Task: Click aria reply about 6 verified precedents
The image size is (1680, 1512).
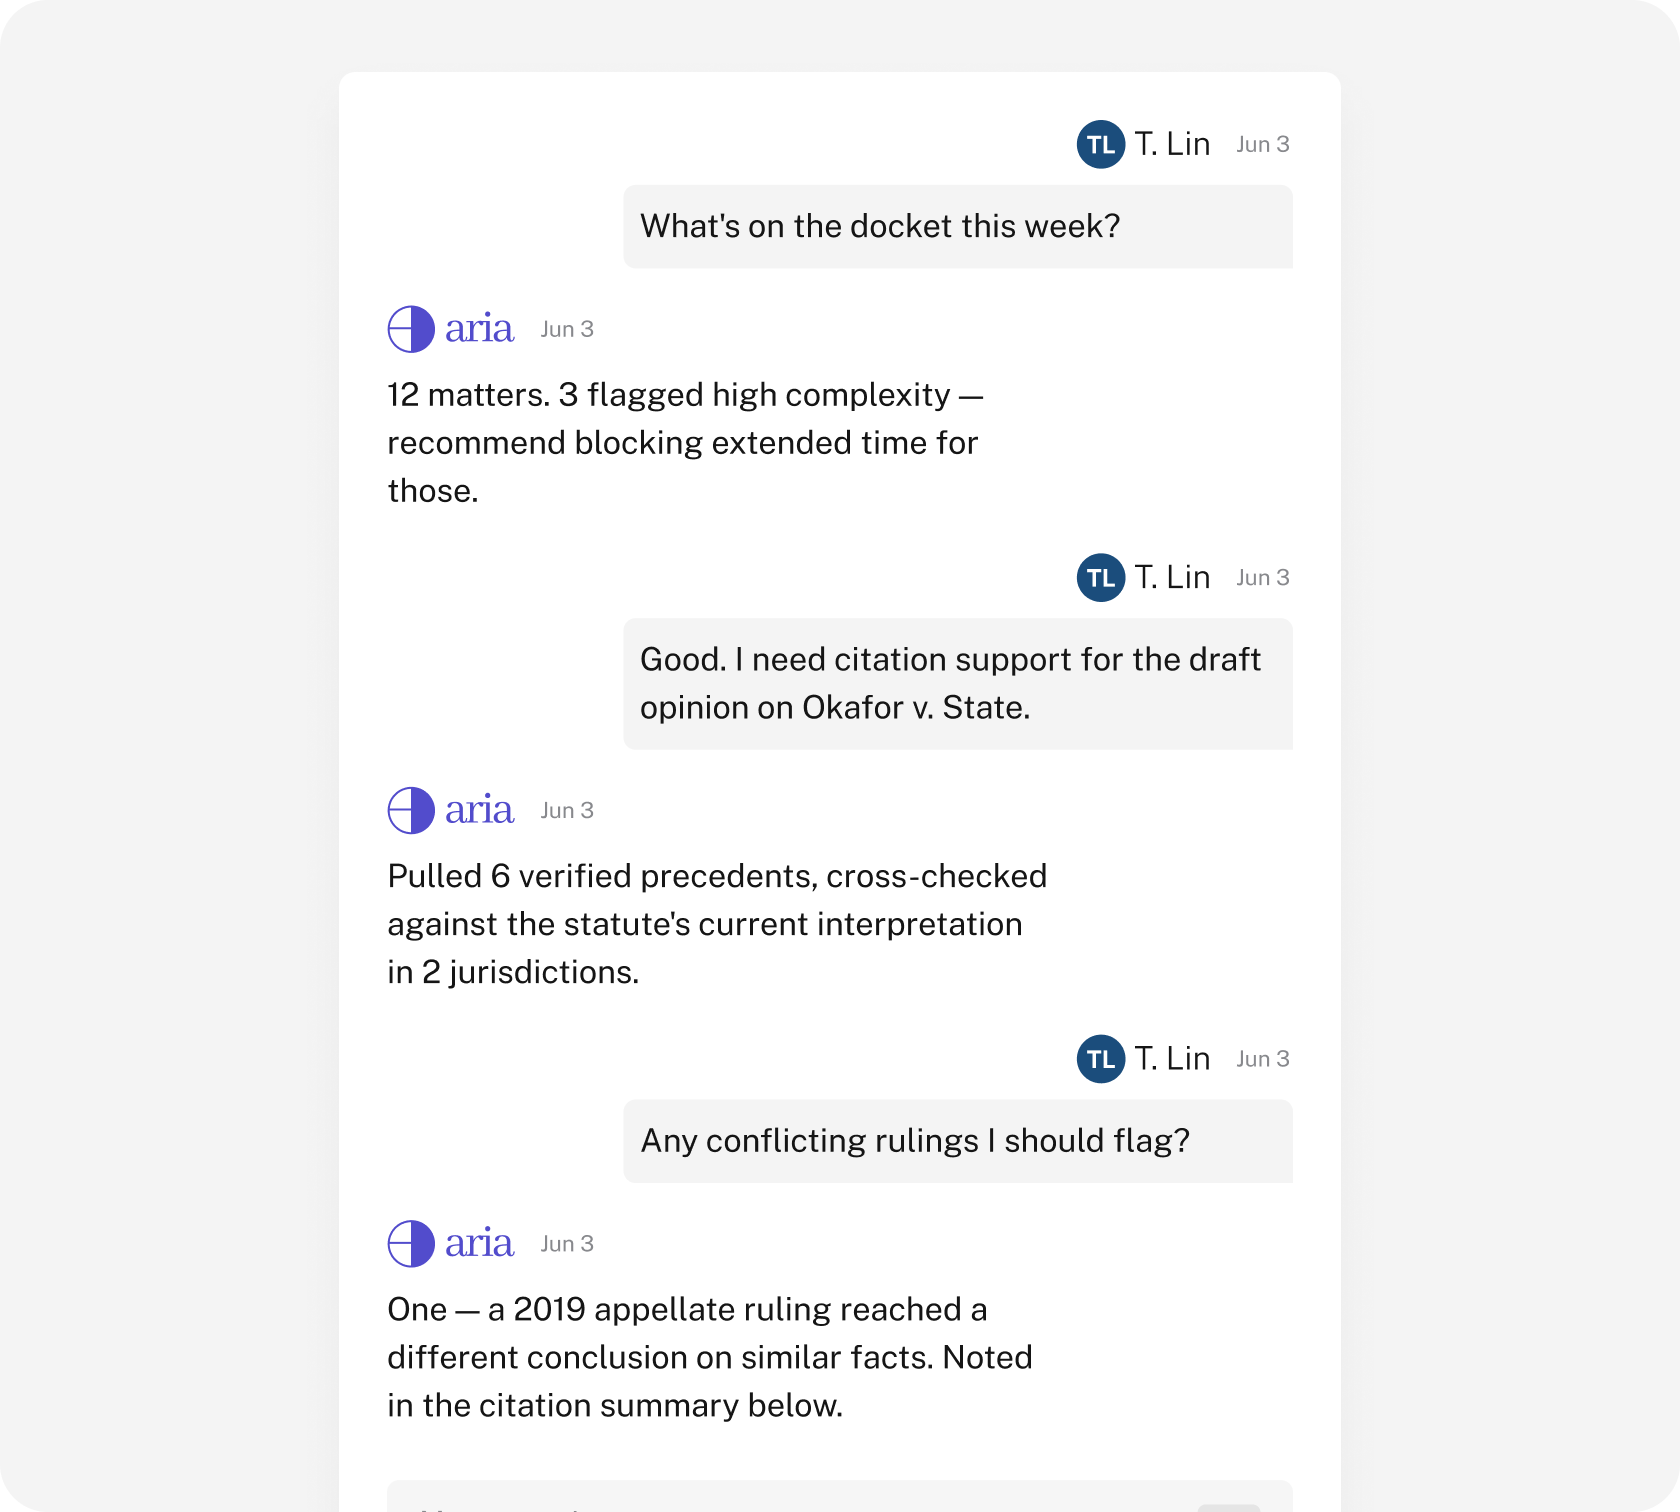Action: 717,924
